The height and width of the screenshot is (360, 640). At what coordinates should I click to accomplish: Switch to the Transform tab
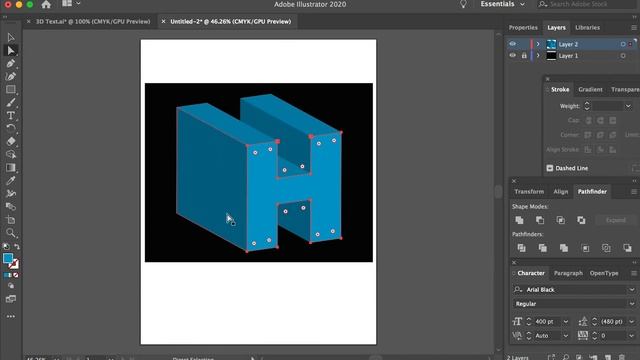pos(529,191)
